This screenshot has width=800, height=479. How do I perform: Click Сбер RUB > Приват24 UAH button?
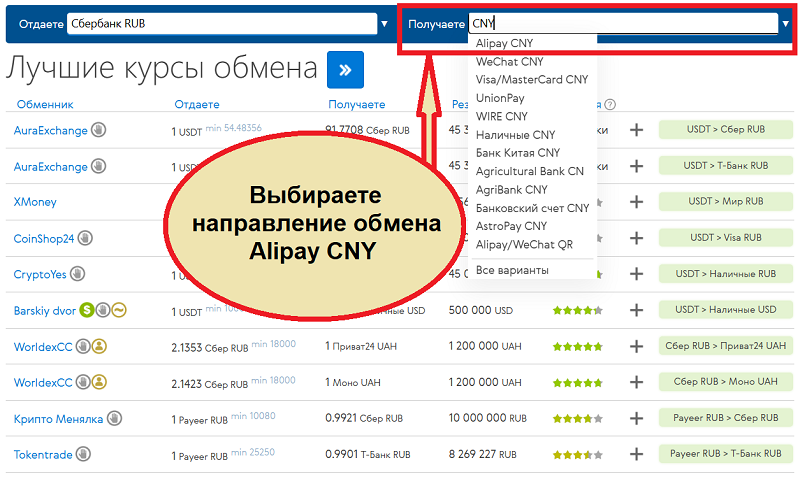point(726,346)
